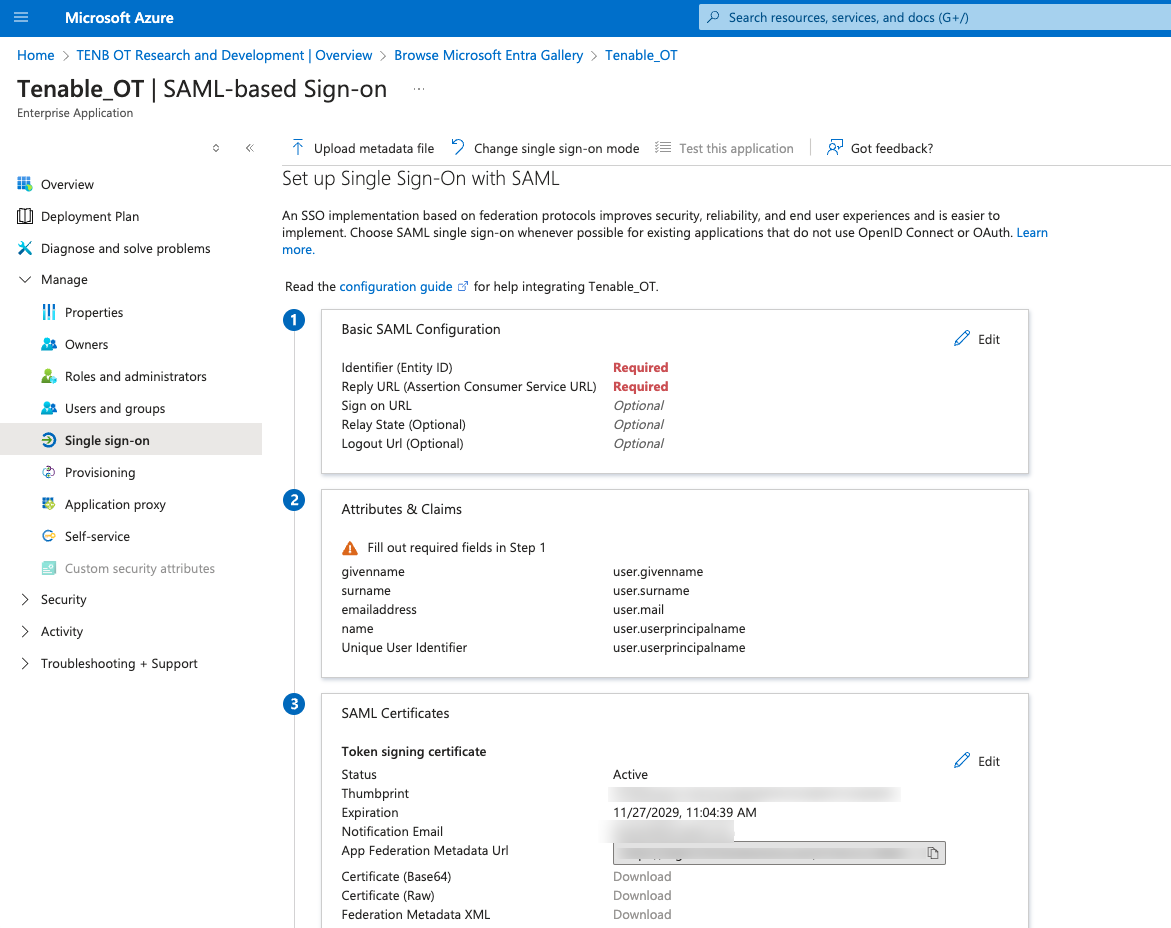Expand the Security section

25,600
